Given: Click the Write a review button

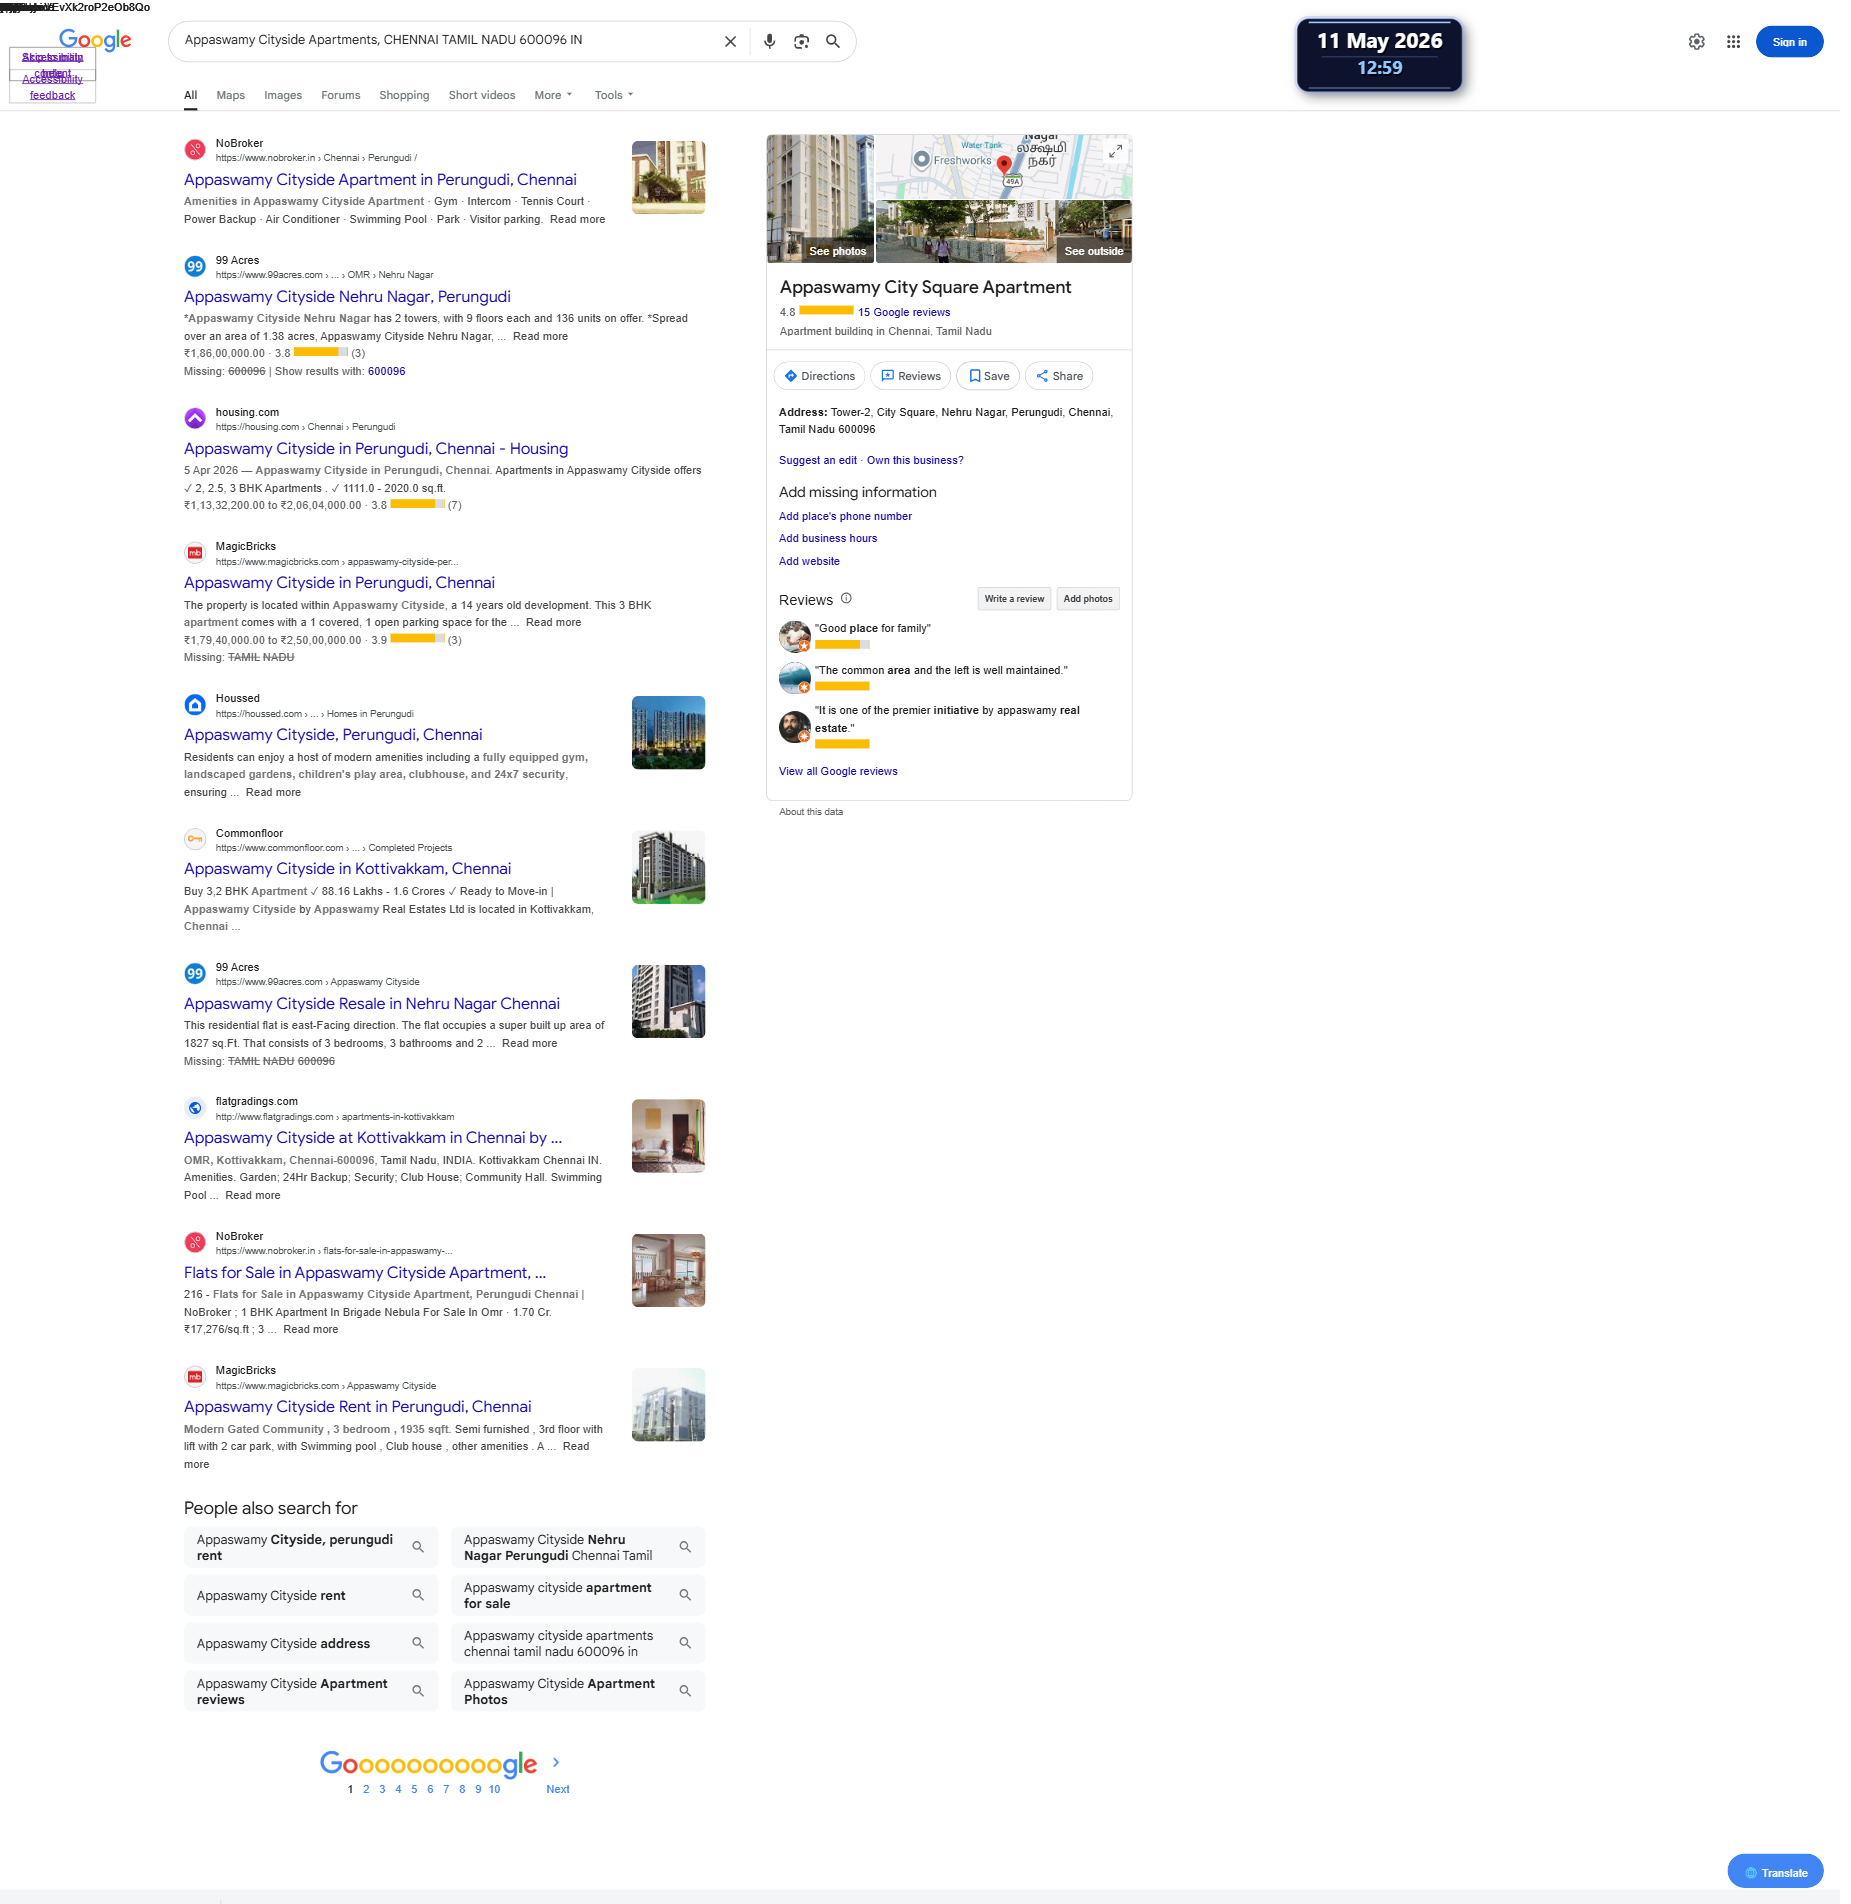Looking at the screenshot, I should click(x=1014, y=599).
